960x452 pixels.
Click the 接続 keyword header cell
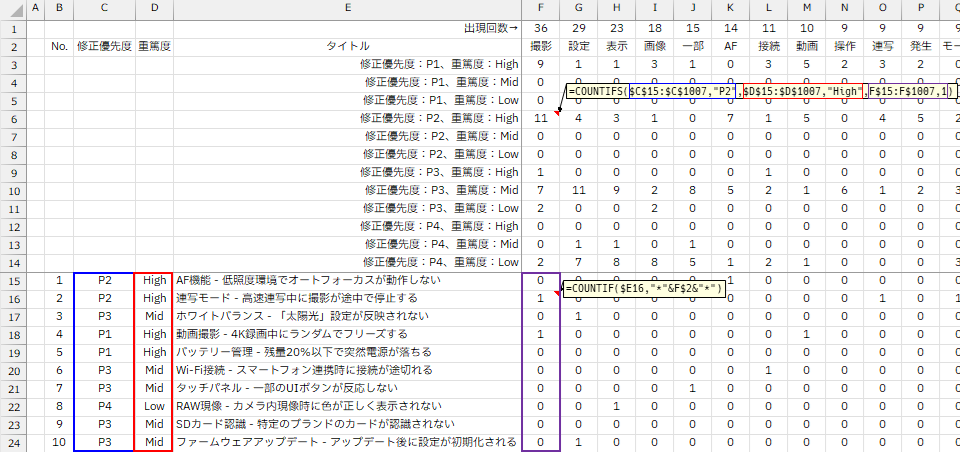click(768, 47)
